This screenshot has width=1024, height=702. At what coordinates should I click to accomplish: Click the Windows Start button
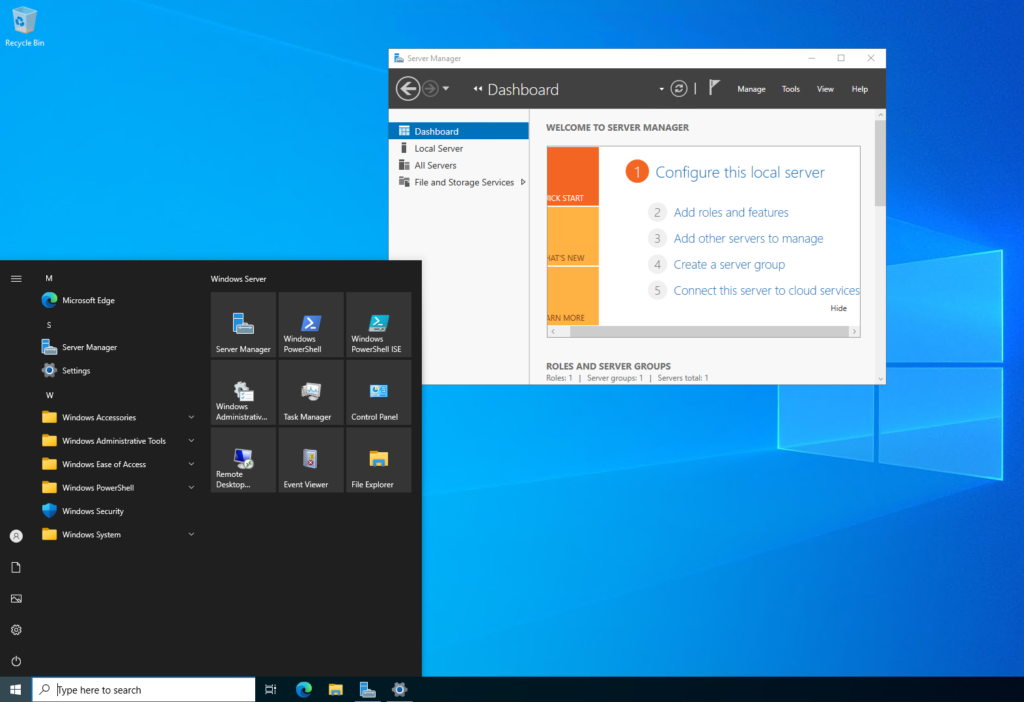pyautogui.click(x=16, y=690)
